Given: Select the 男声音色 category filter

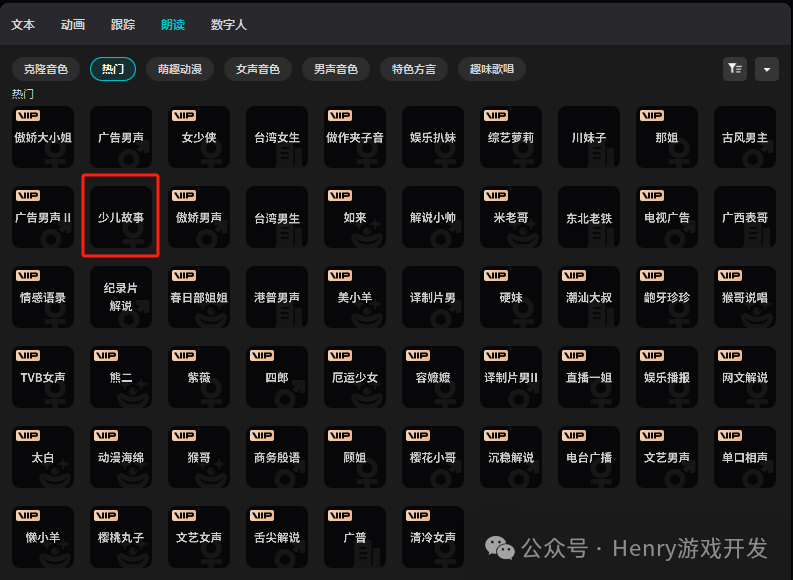Looking at the screenshot, I should (336, 69).
